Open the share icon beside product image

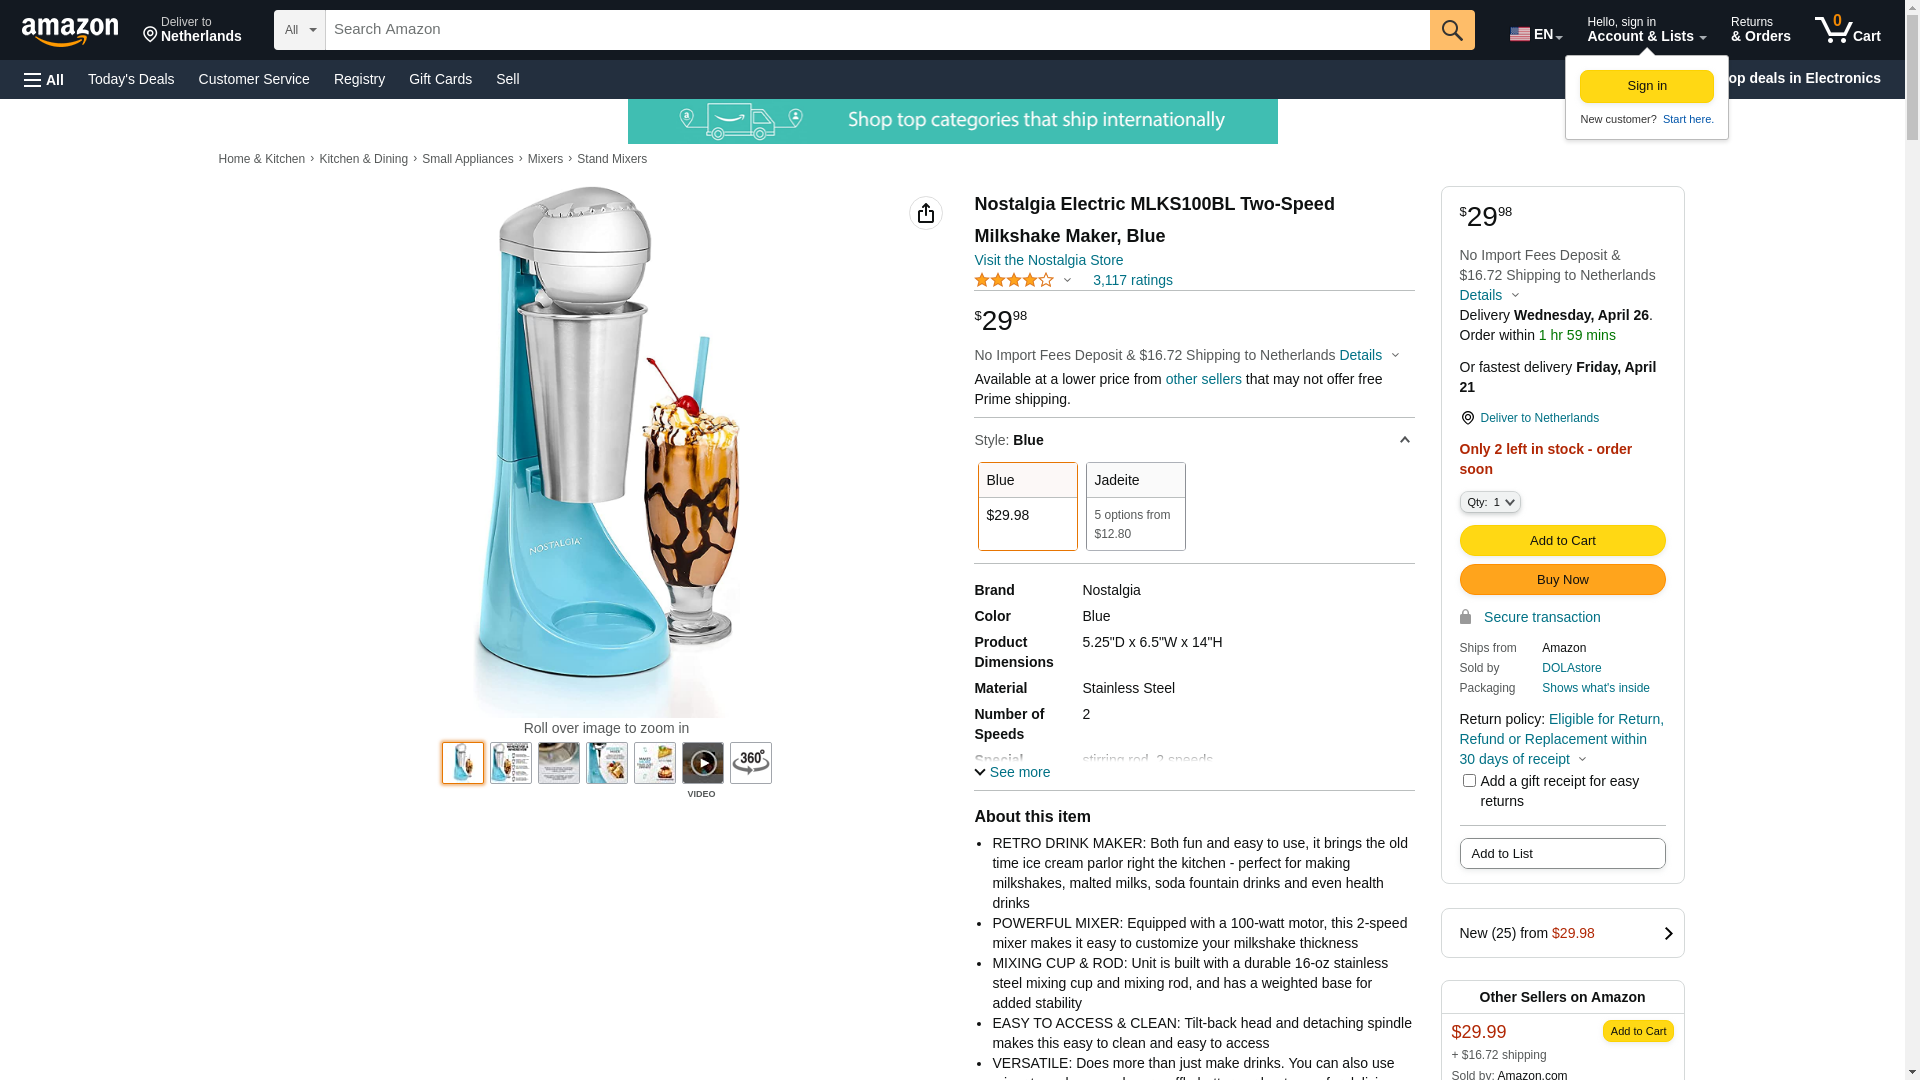coord(926,213)
